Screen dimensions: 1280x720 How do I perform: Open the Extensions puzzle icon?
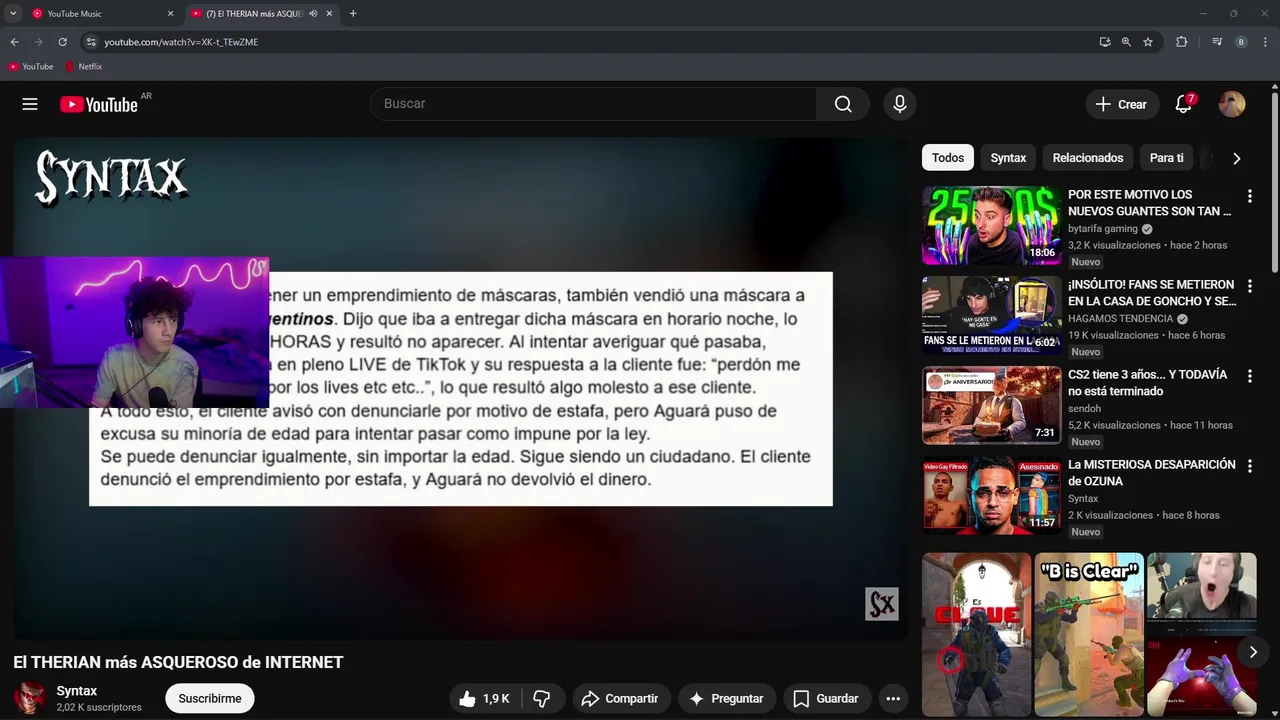click(1182, 42)
